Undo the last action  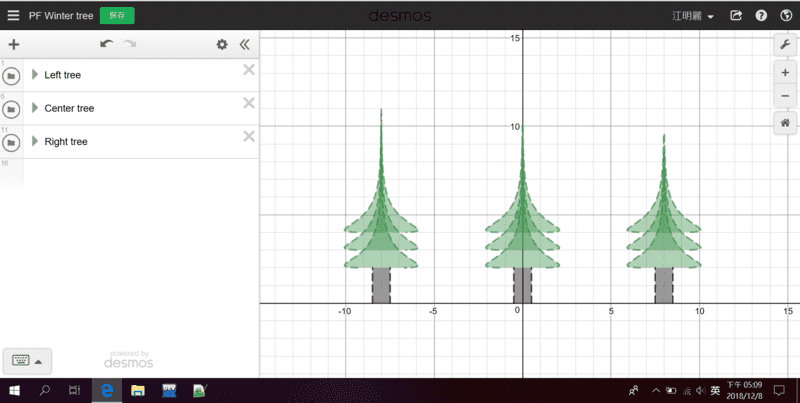coord(106,45)
